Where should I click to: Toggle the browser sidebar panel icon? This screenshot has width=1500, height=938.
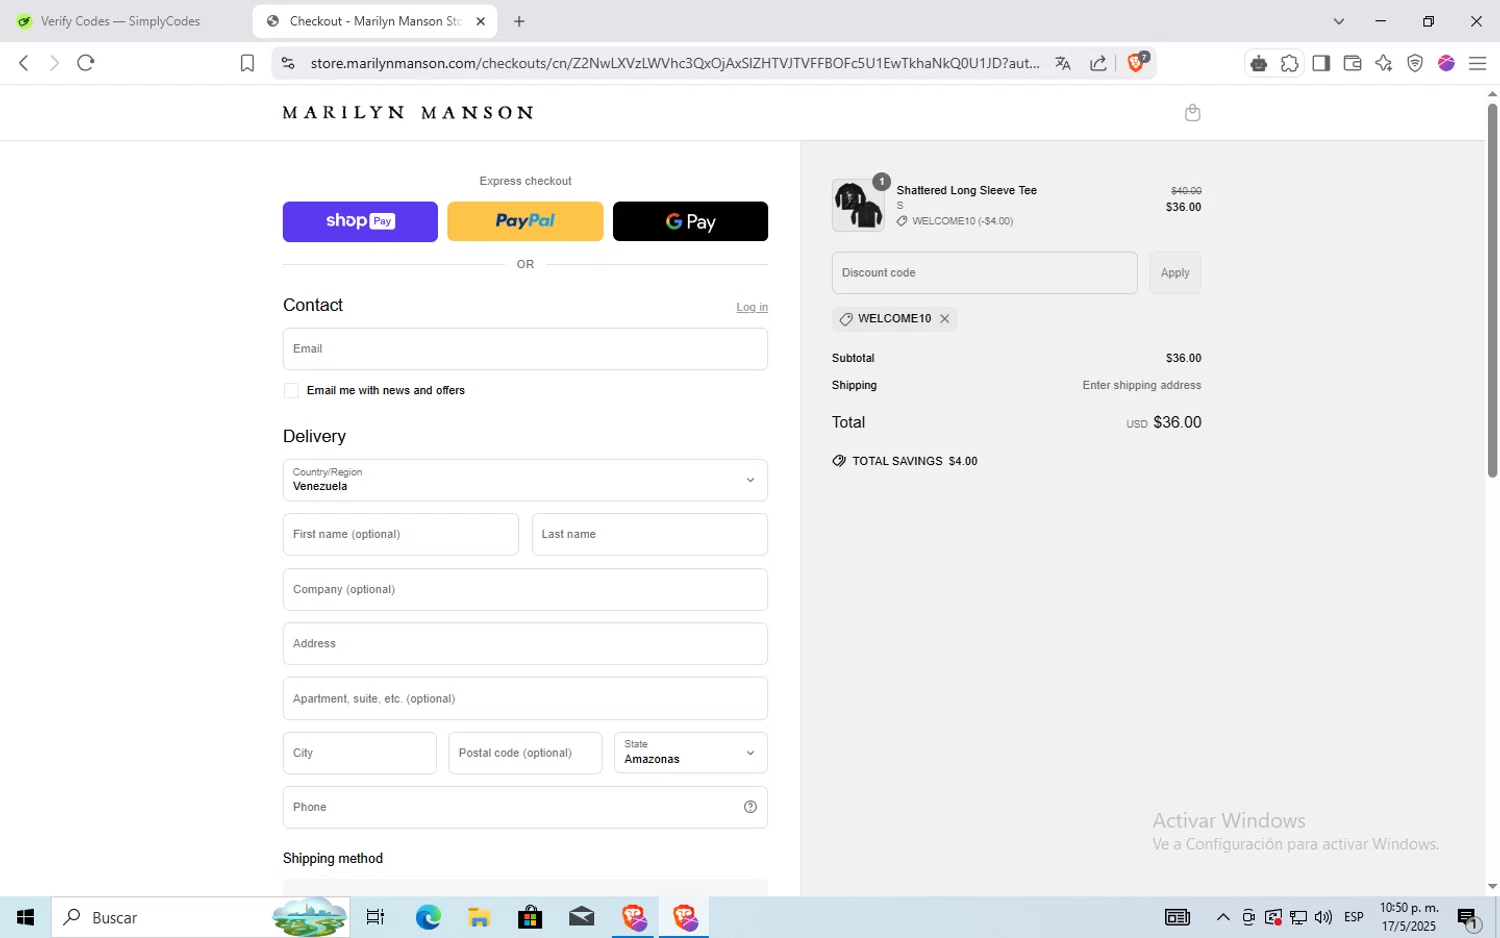point(1321,63)
